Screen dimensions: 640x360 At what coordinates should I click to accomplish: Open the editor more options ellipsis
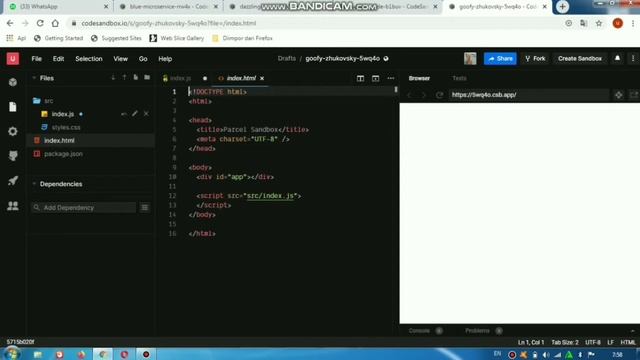pos(391,78)
